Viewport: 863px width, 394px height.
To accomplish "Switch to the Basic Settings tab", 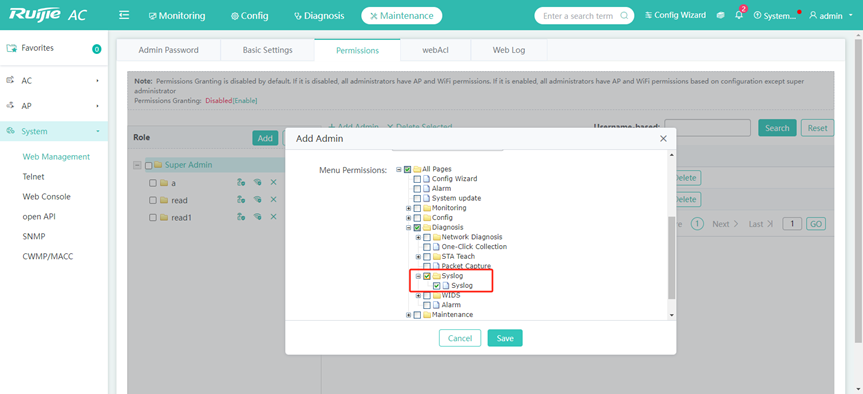I will 267,50.
